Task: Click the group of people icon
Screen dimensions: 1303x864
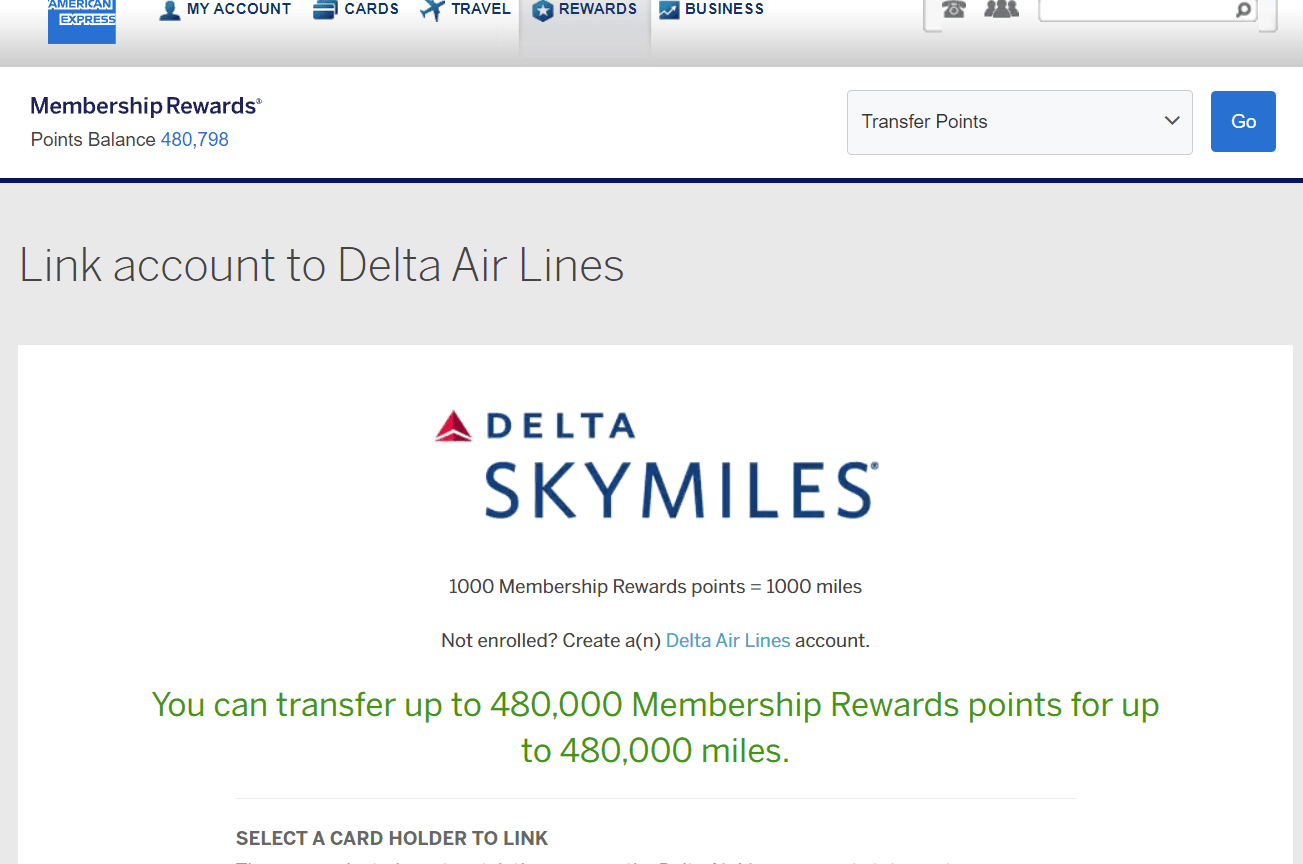Action: [1001, 10]
